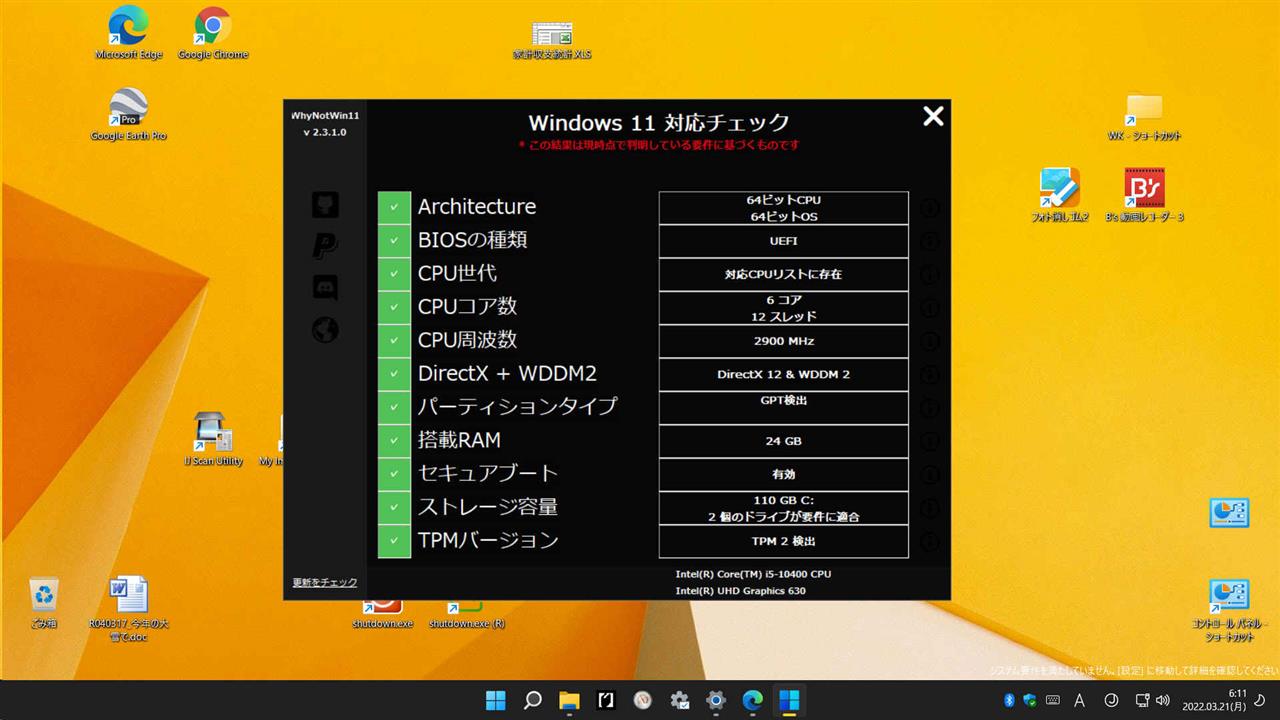1280x720 pixels.
Task: Click the 対応CPUリストに存在 result cell
Action: [784, 274]
